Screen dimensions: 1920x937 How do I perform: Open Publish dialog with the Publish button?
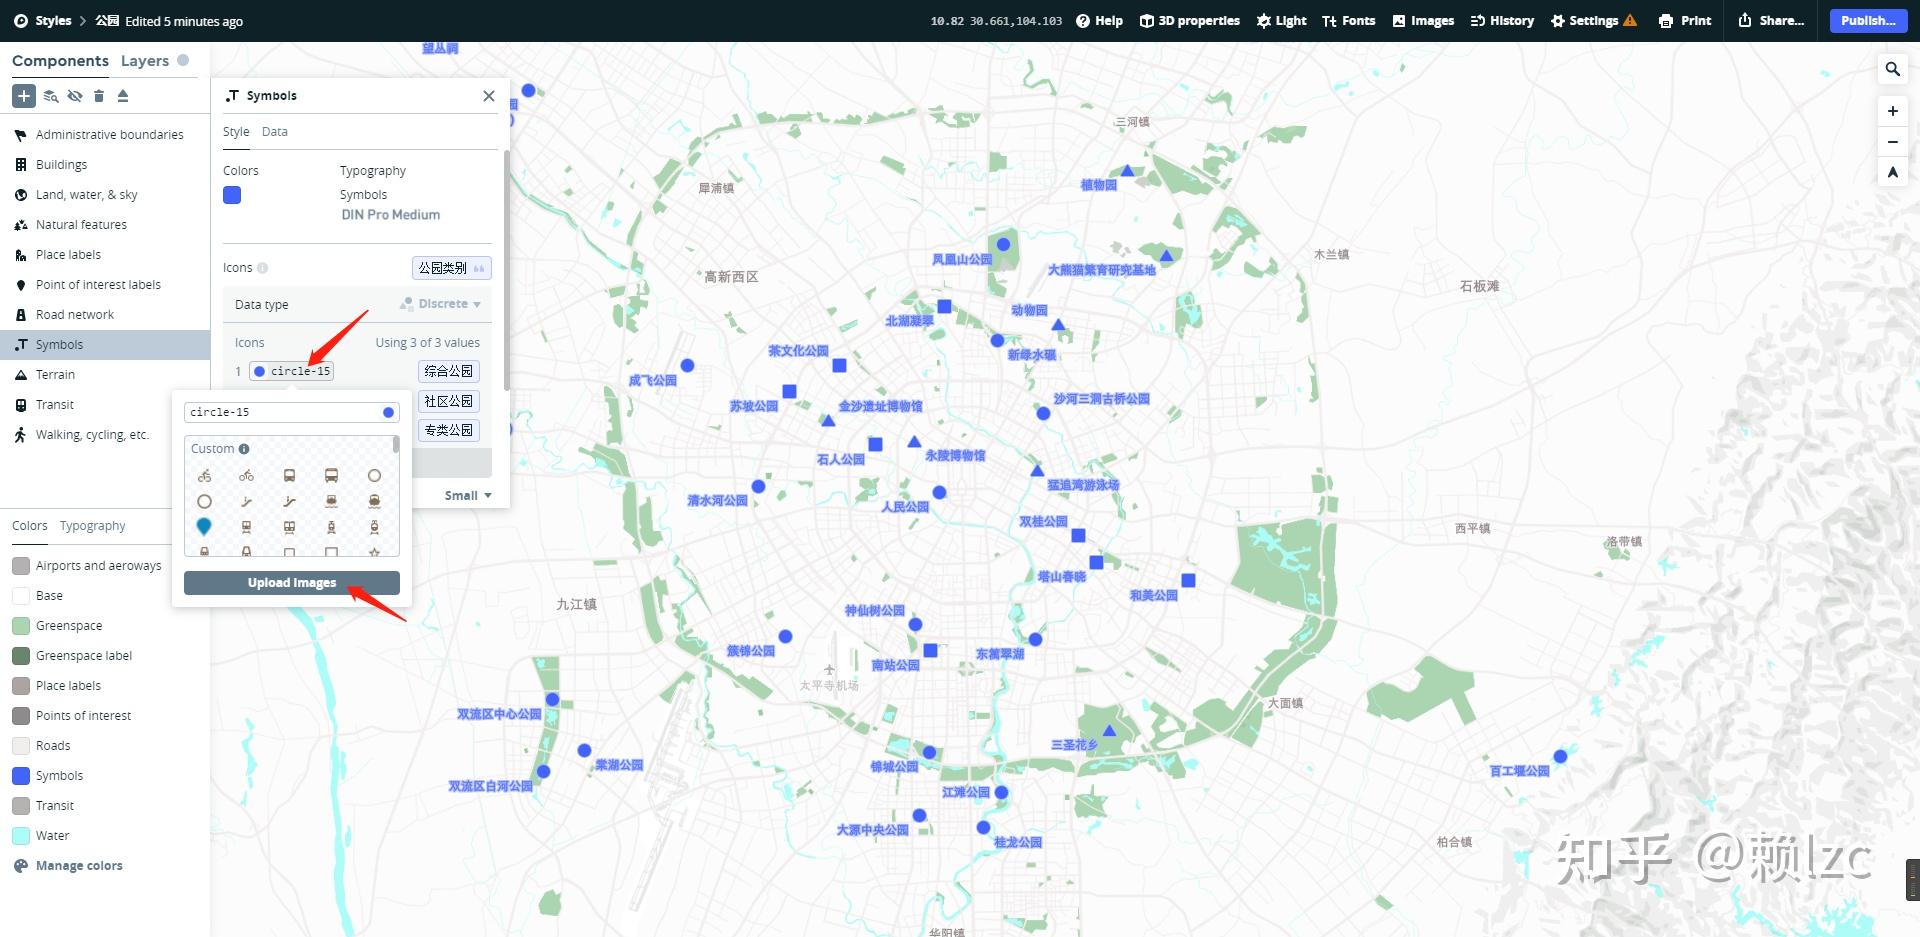coord(1866,20)
